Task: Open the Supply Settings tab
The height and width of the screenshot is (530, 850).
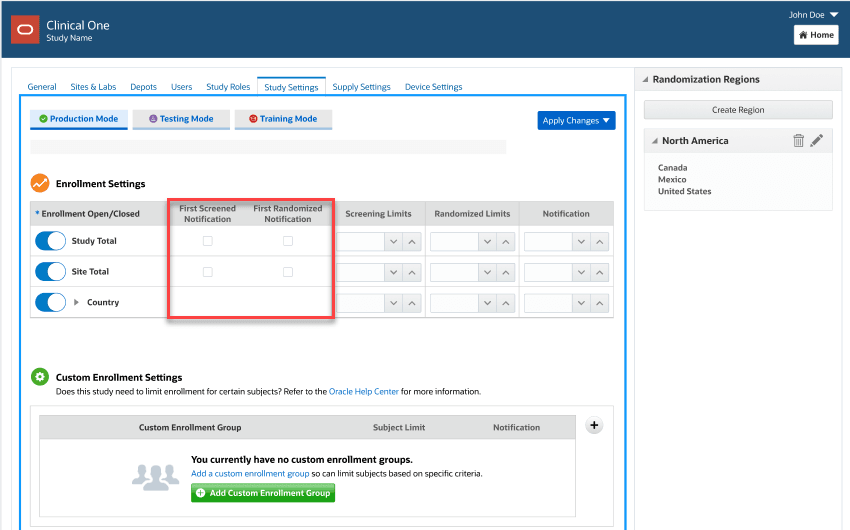Action: pos(361,87)
